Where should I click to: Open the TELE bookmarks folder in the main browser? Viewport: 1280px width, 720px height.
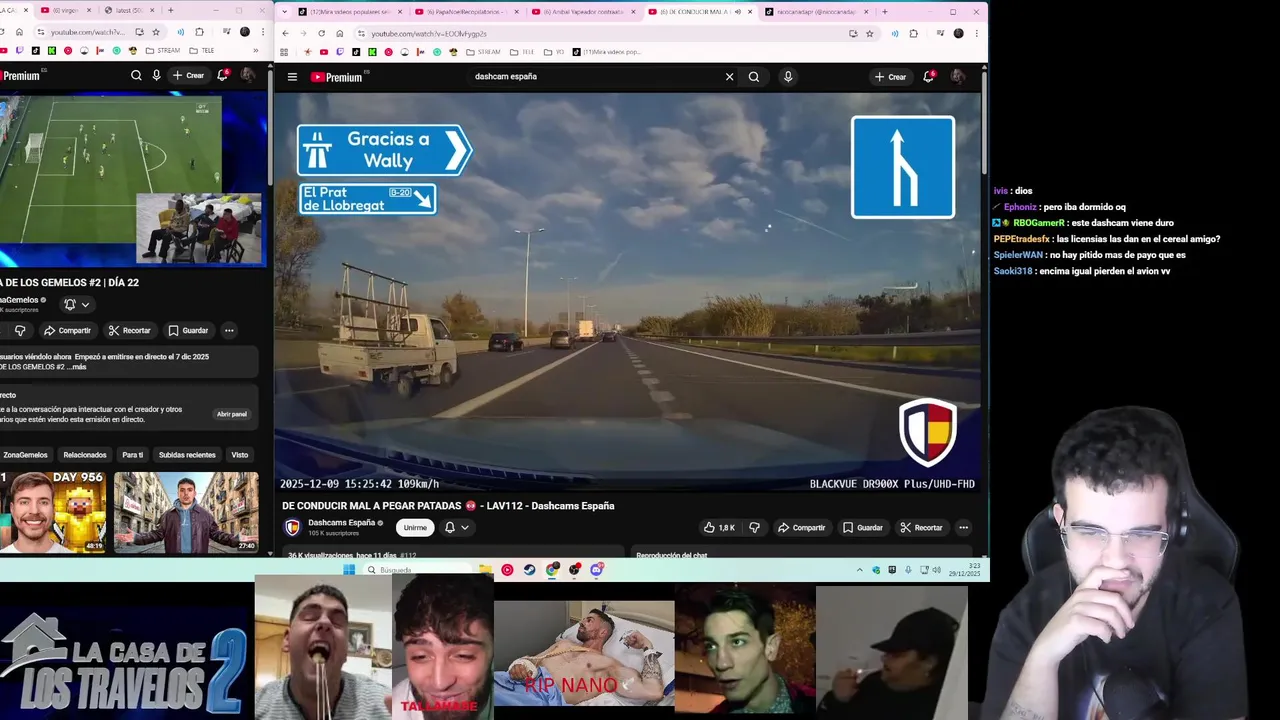pos(522,52)
